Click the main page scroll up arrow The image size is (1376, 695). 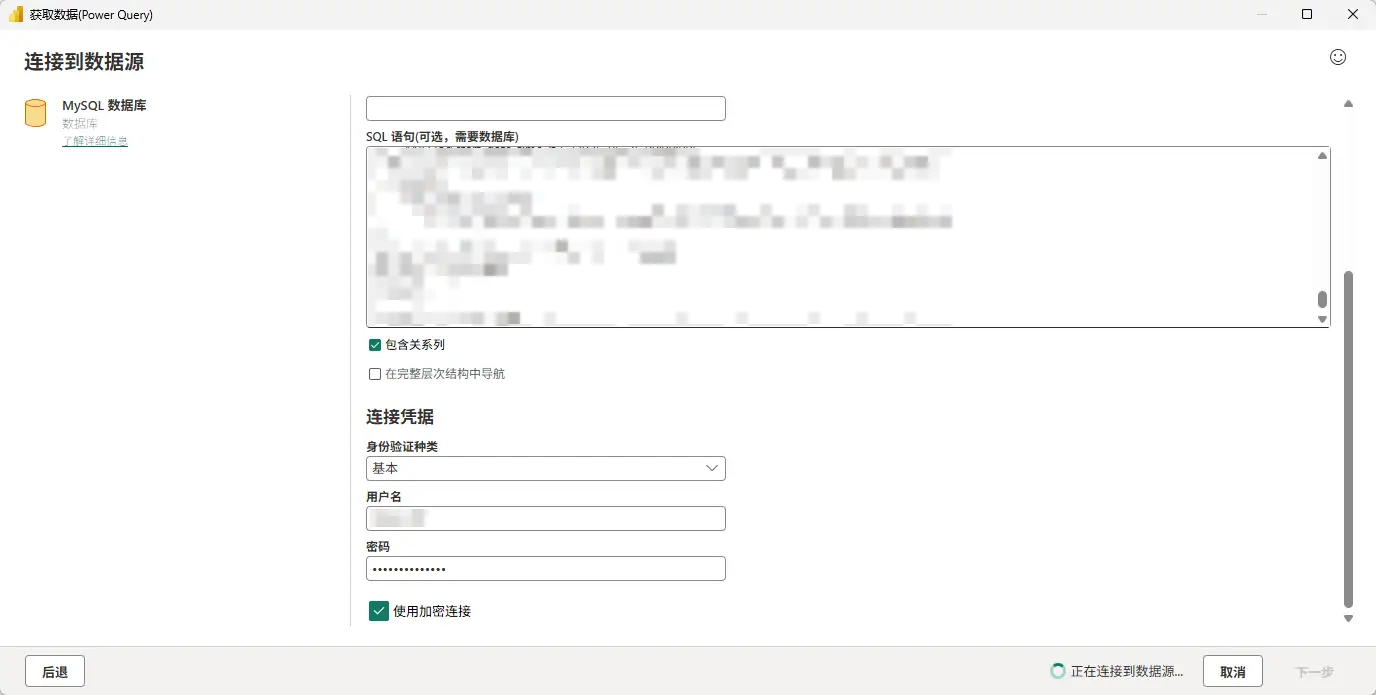[1348, 104]
